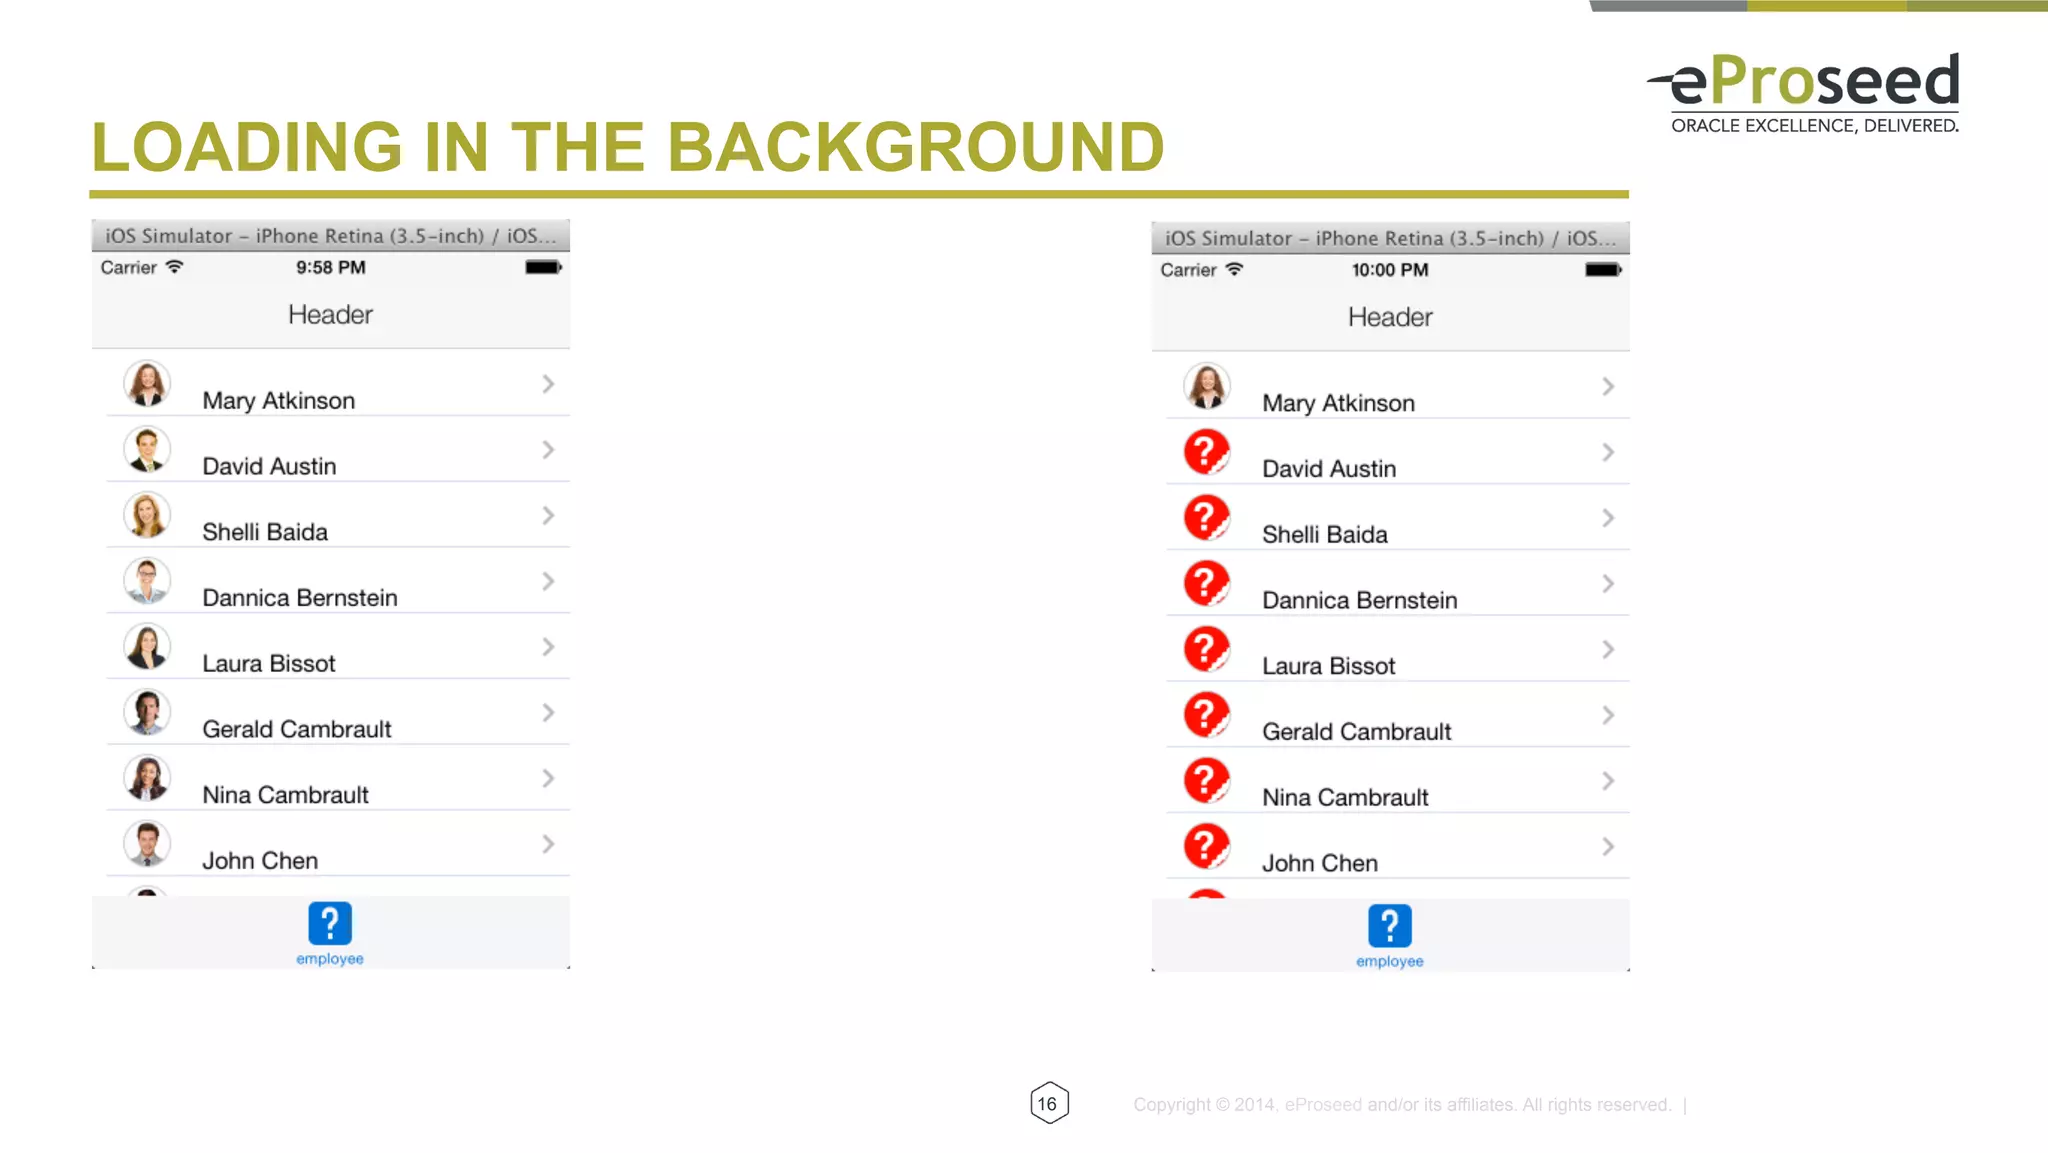Viewport: 2048px width, 1153px height.
Task: Click red question icon beside Shelli Baida
Action: [x=1206, y=518]
